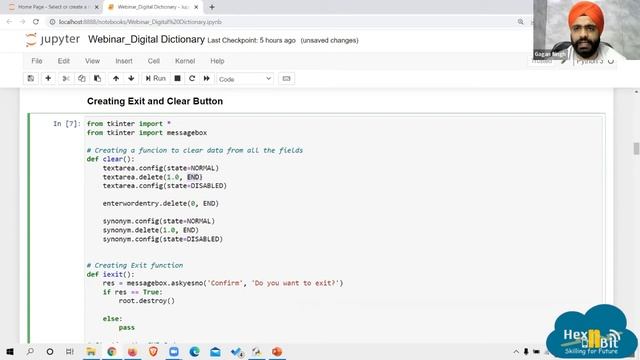Click the save and checkpoint icon

(31, 78)
